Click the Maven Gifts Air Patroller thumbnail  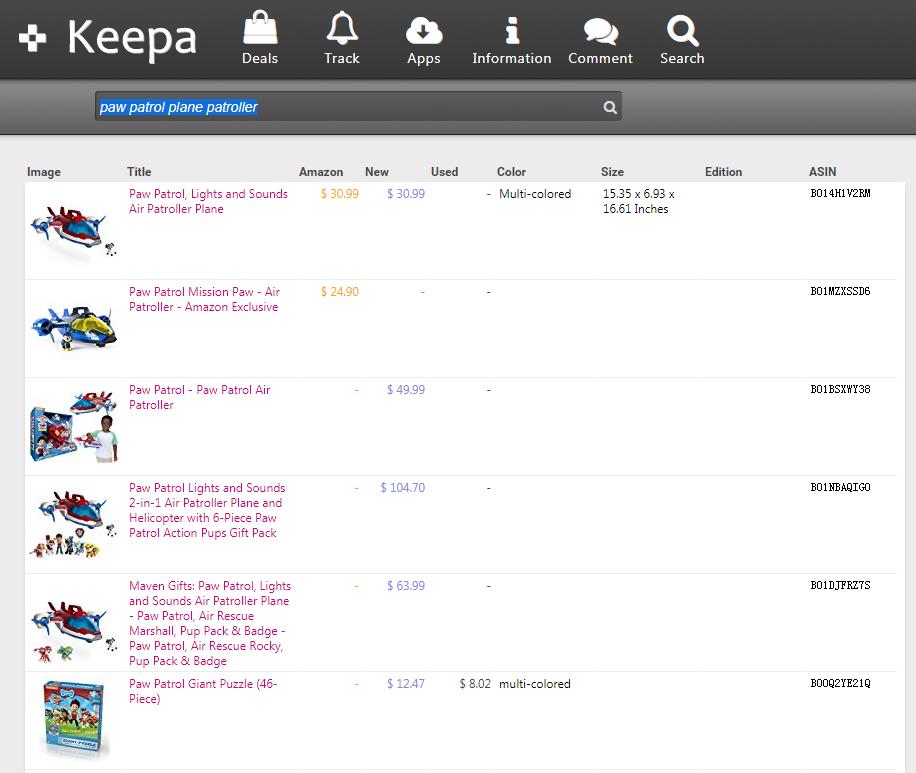point(74,631)
